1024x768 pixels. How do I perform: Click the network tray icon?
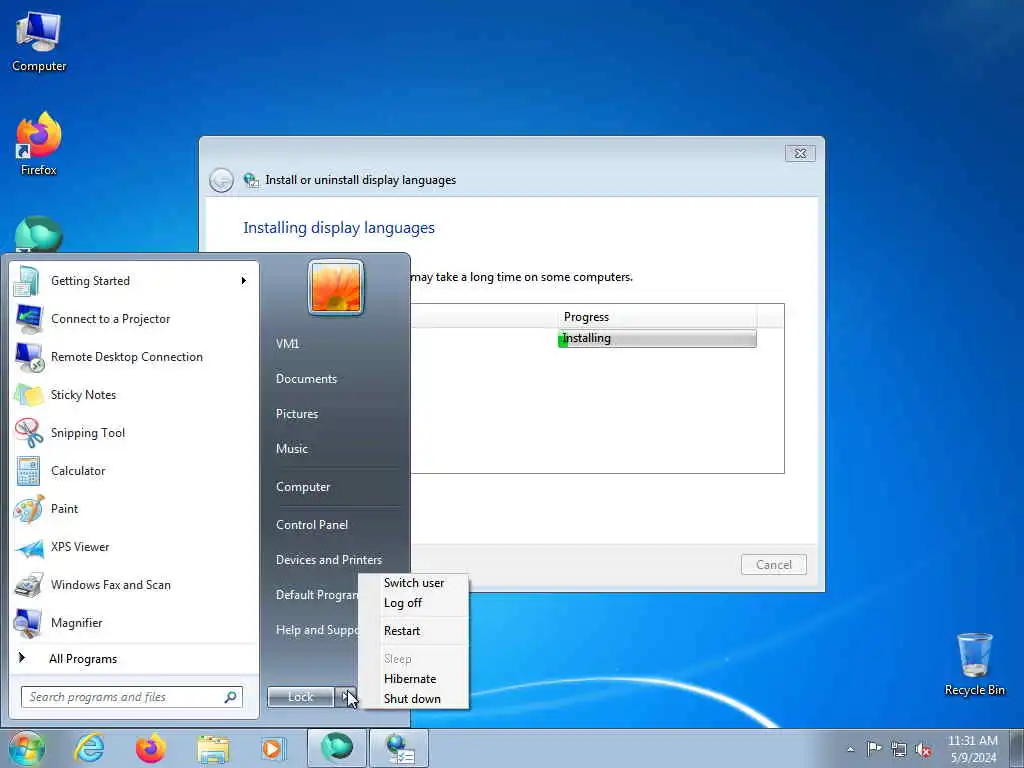point(899,749)
